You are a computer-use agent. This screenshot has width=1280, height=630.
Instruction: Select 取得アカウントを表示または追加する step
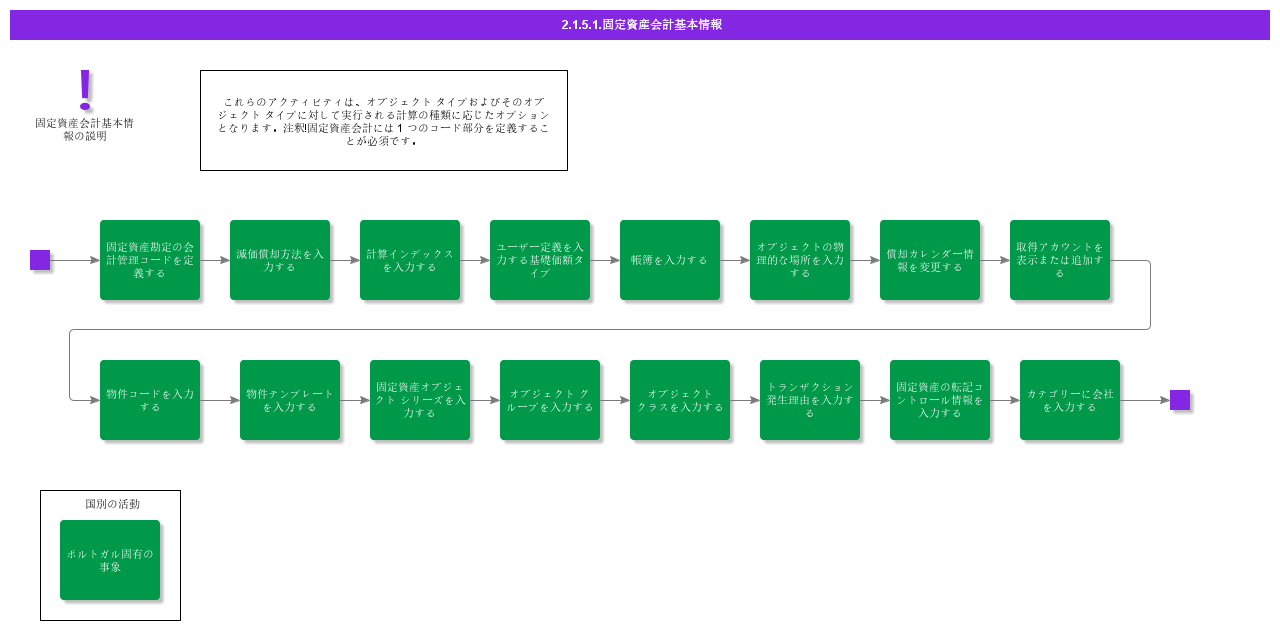tap(1060, 260)
